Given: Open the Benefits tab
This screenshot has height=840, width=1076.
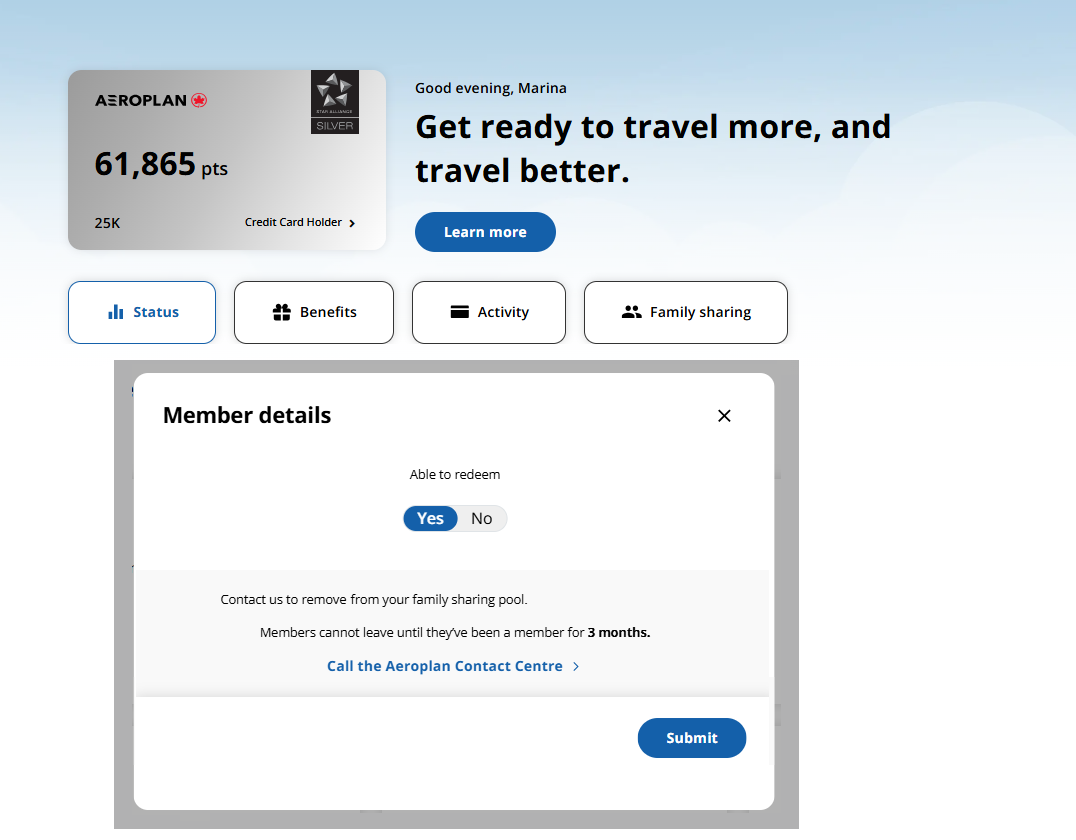Looking at the screenshot, I should tap(314, 312).
